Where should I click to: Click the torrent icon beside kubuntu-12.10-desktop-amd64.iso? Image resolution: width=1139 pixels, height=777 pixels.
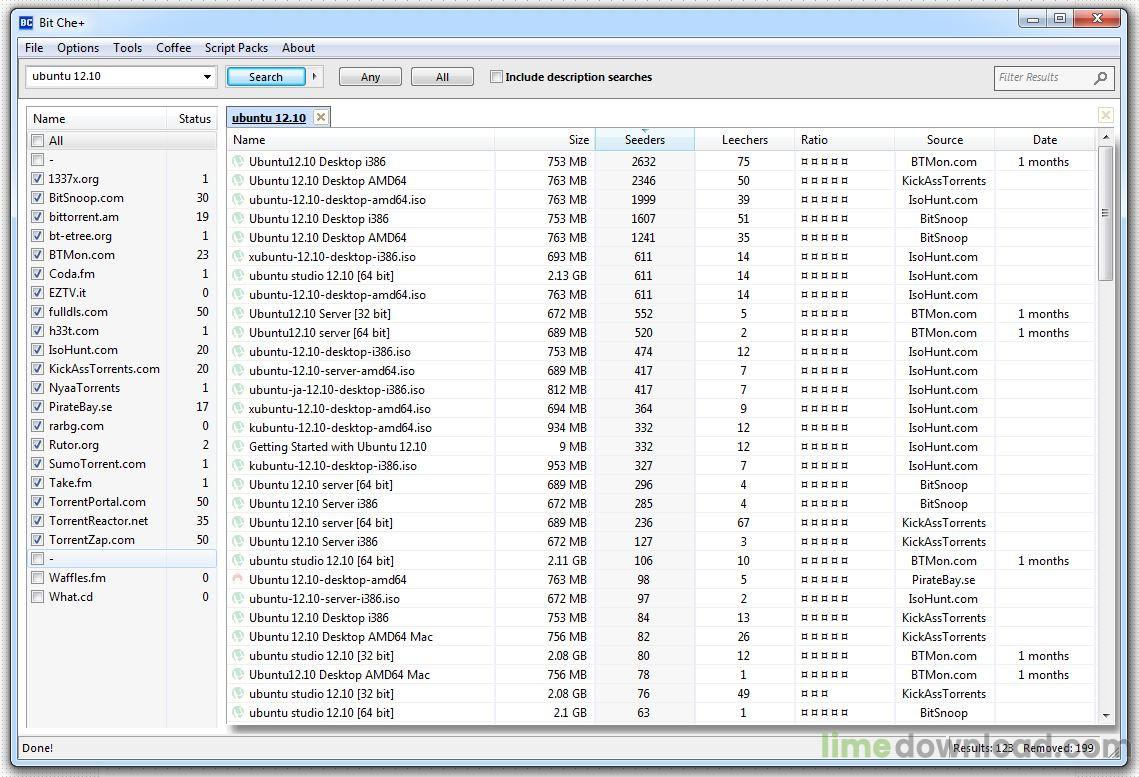point(238,428)
